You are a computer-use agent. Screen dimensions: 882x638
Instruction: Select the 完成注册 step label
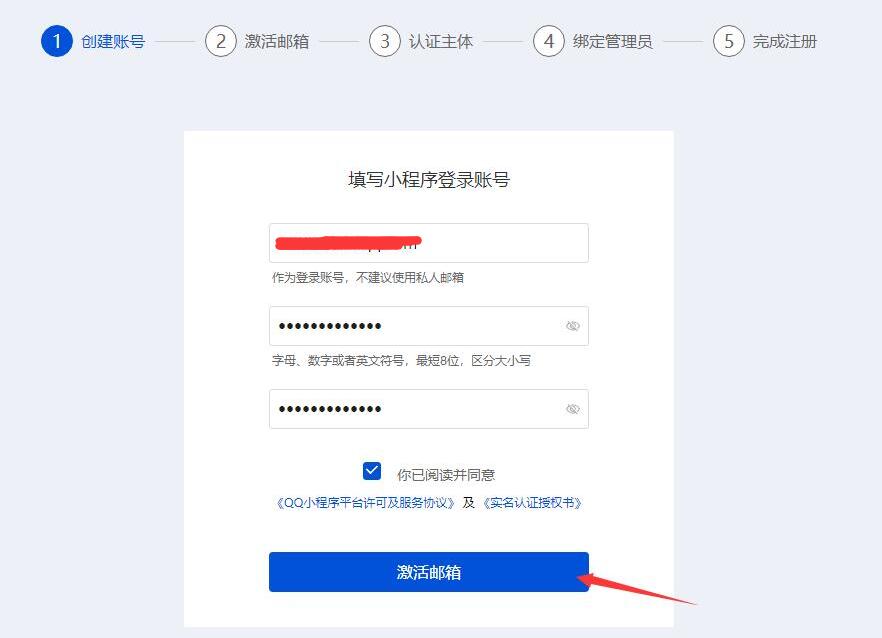click(x=785, y=42)
